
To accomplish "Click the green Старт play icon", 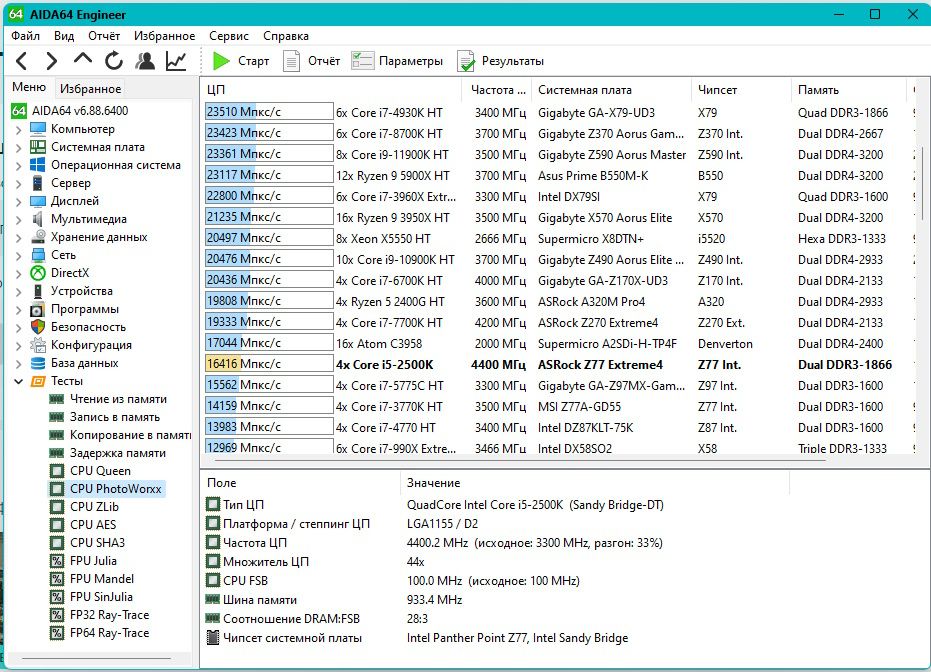I will (x=221, y=61).
